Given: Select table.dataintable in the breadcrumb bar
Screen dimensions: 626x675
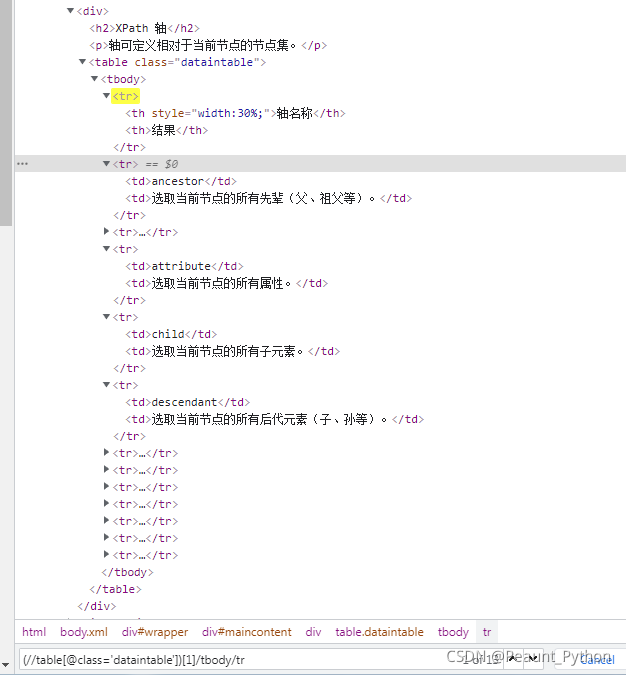Looking at the screenshot, I should 379,632.
